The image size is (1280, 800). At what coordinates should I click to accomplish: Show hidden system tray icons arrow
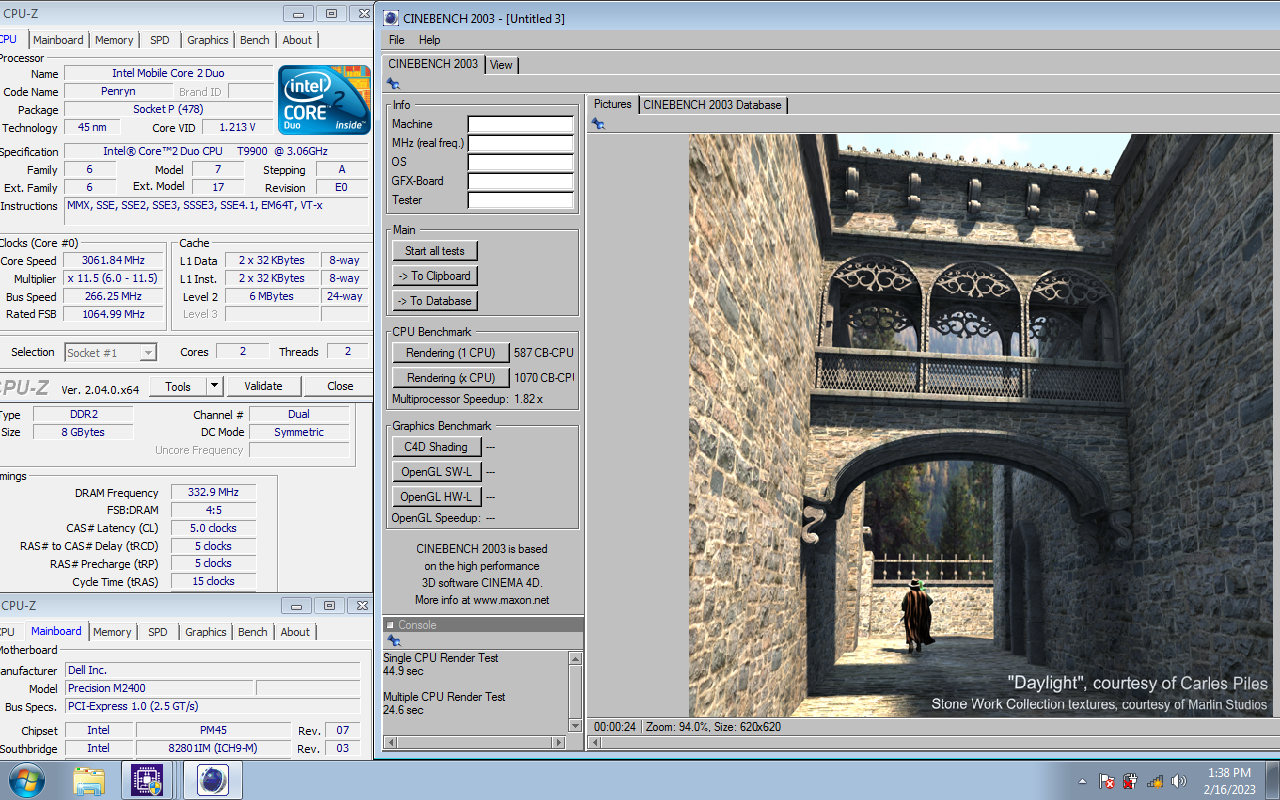[x=1082, y=781]
